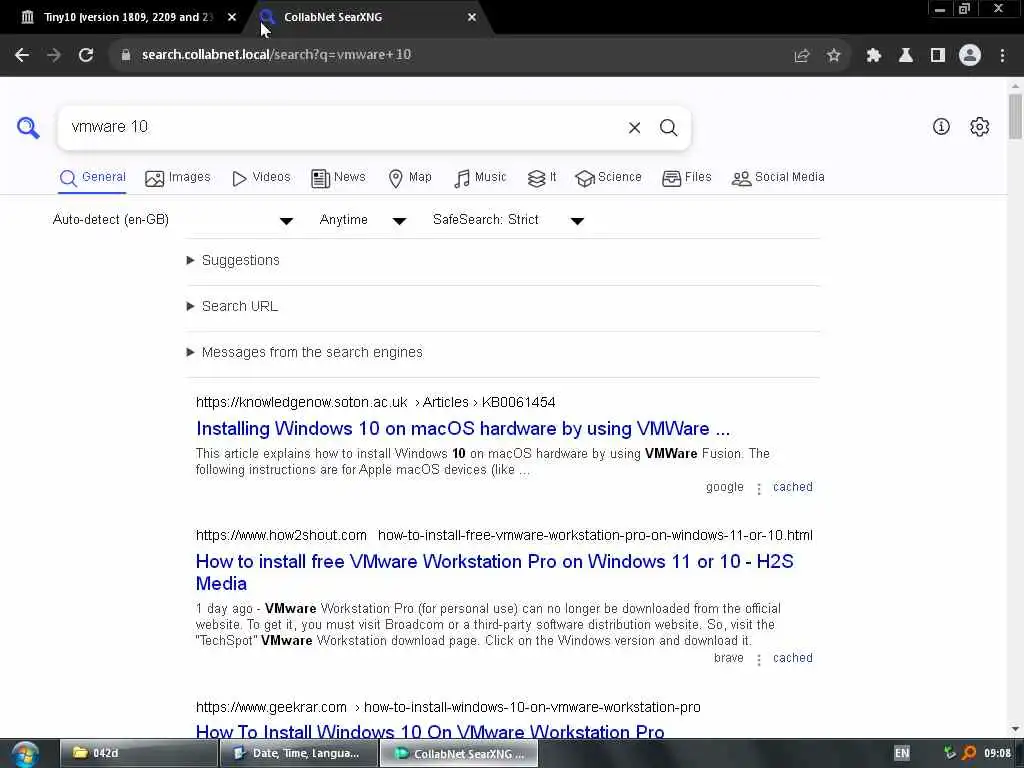The width and height of the screenshot is (1024, 768).
Task: Open cached link for brave result
Action: point(793,658)
